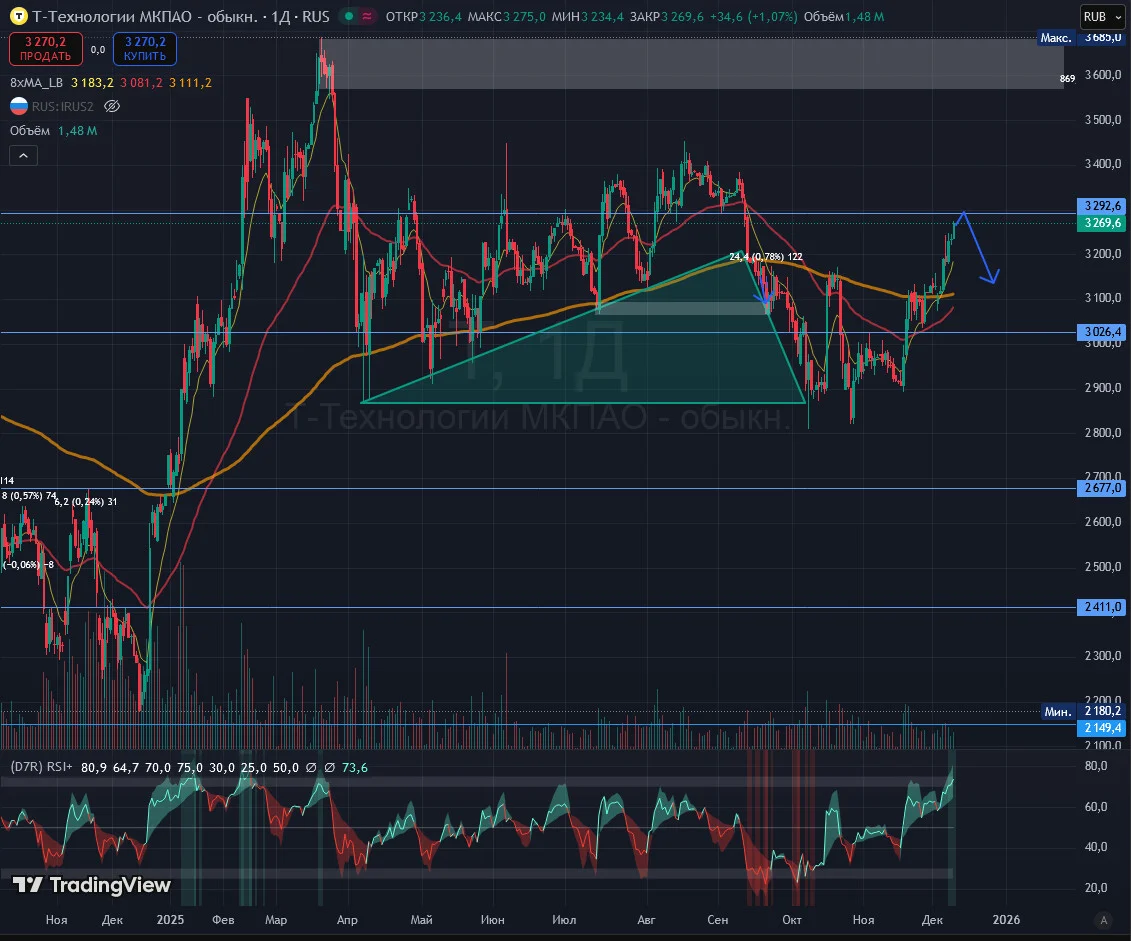Screen dimensions: 1131x941
Task: Select the RUS:IRUS2 comparison symbol label
Action: [63, 106]
